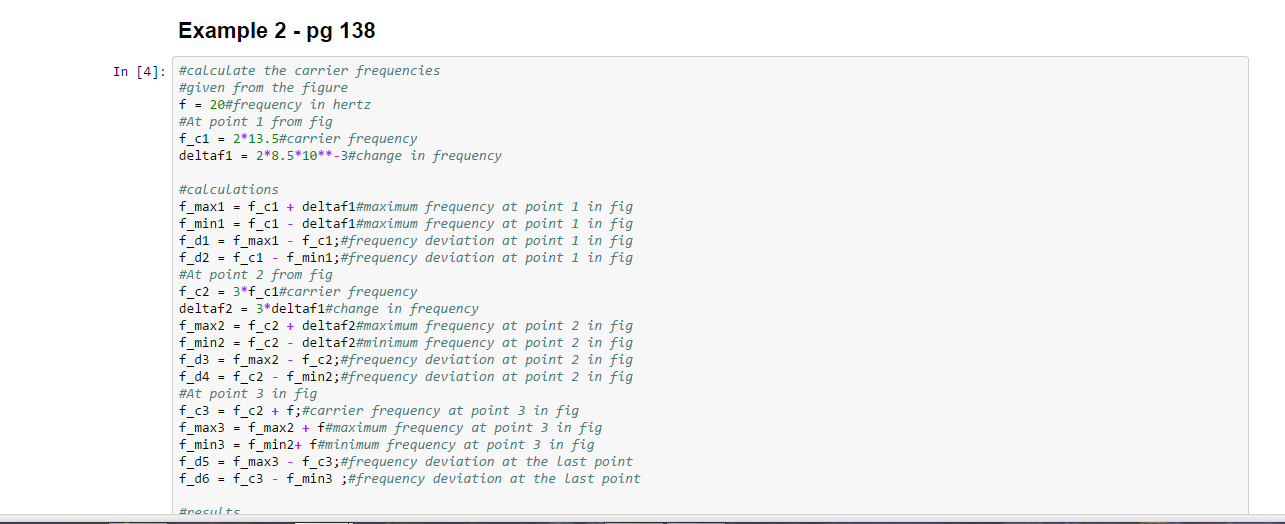Click the "#At point 2 from fig" comment
The width and height of the screenshot is (1285, 524).
point(255,275)
